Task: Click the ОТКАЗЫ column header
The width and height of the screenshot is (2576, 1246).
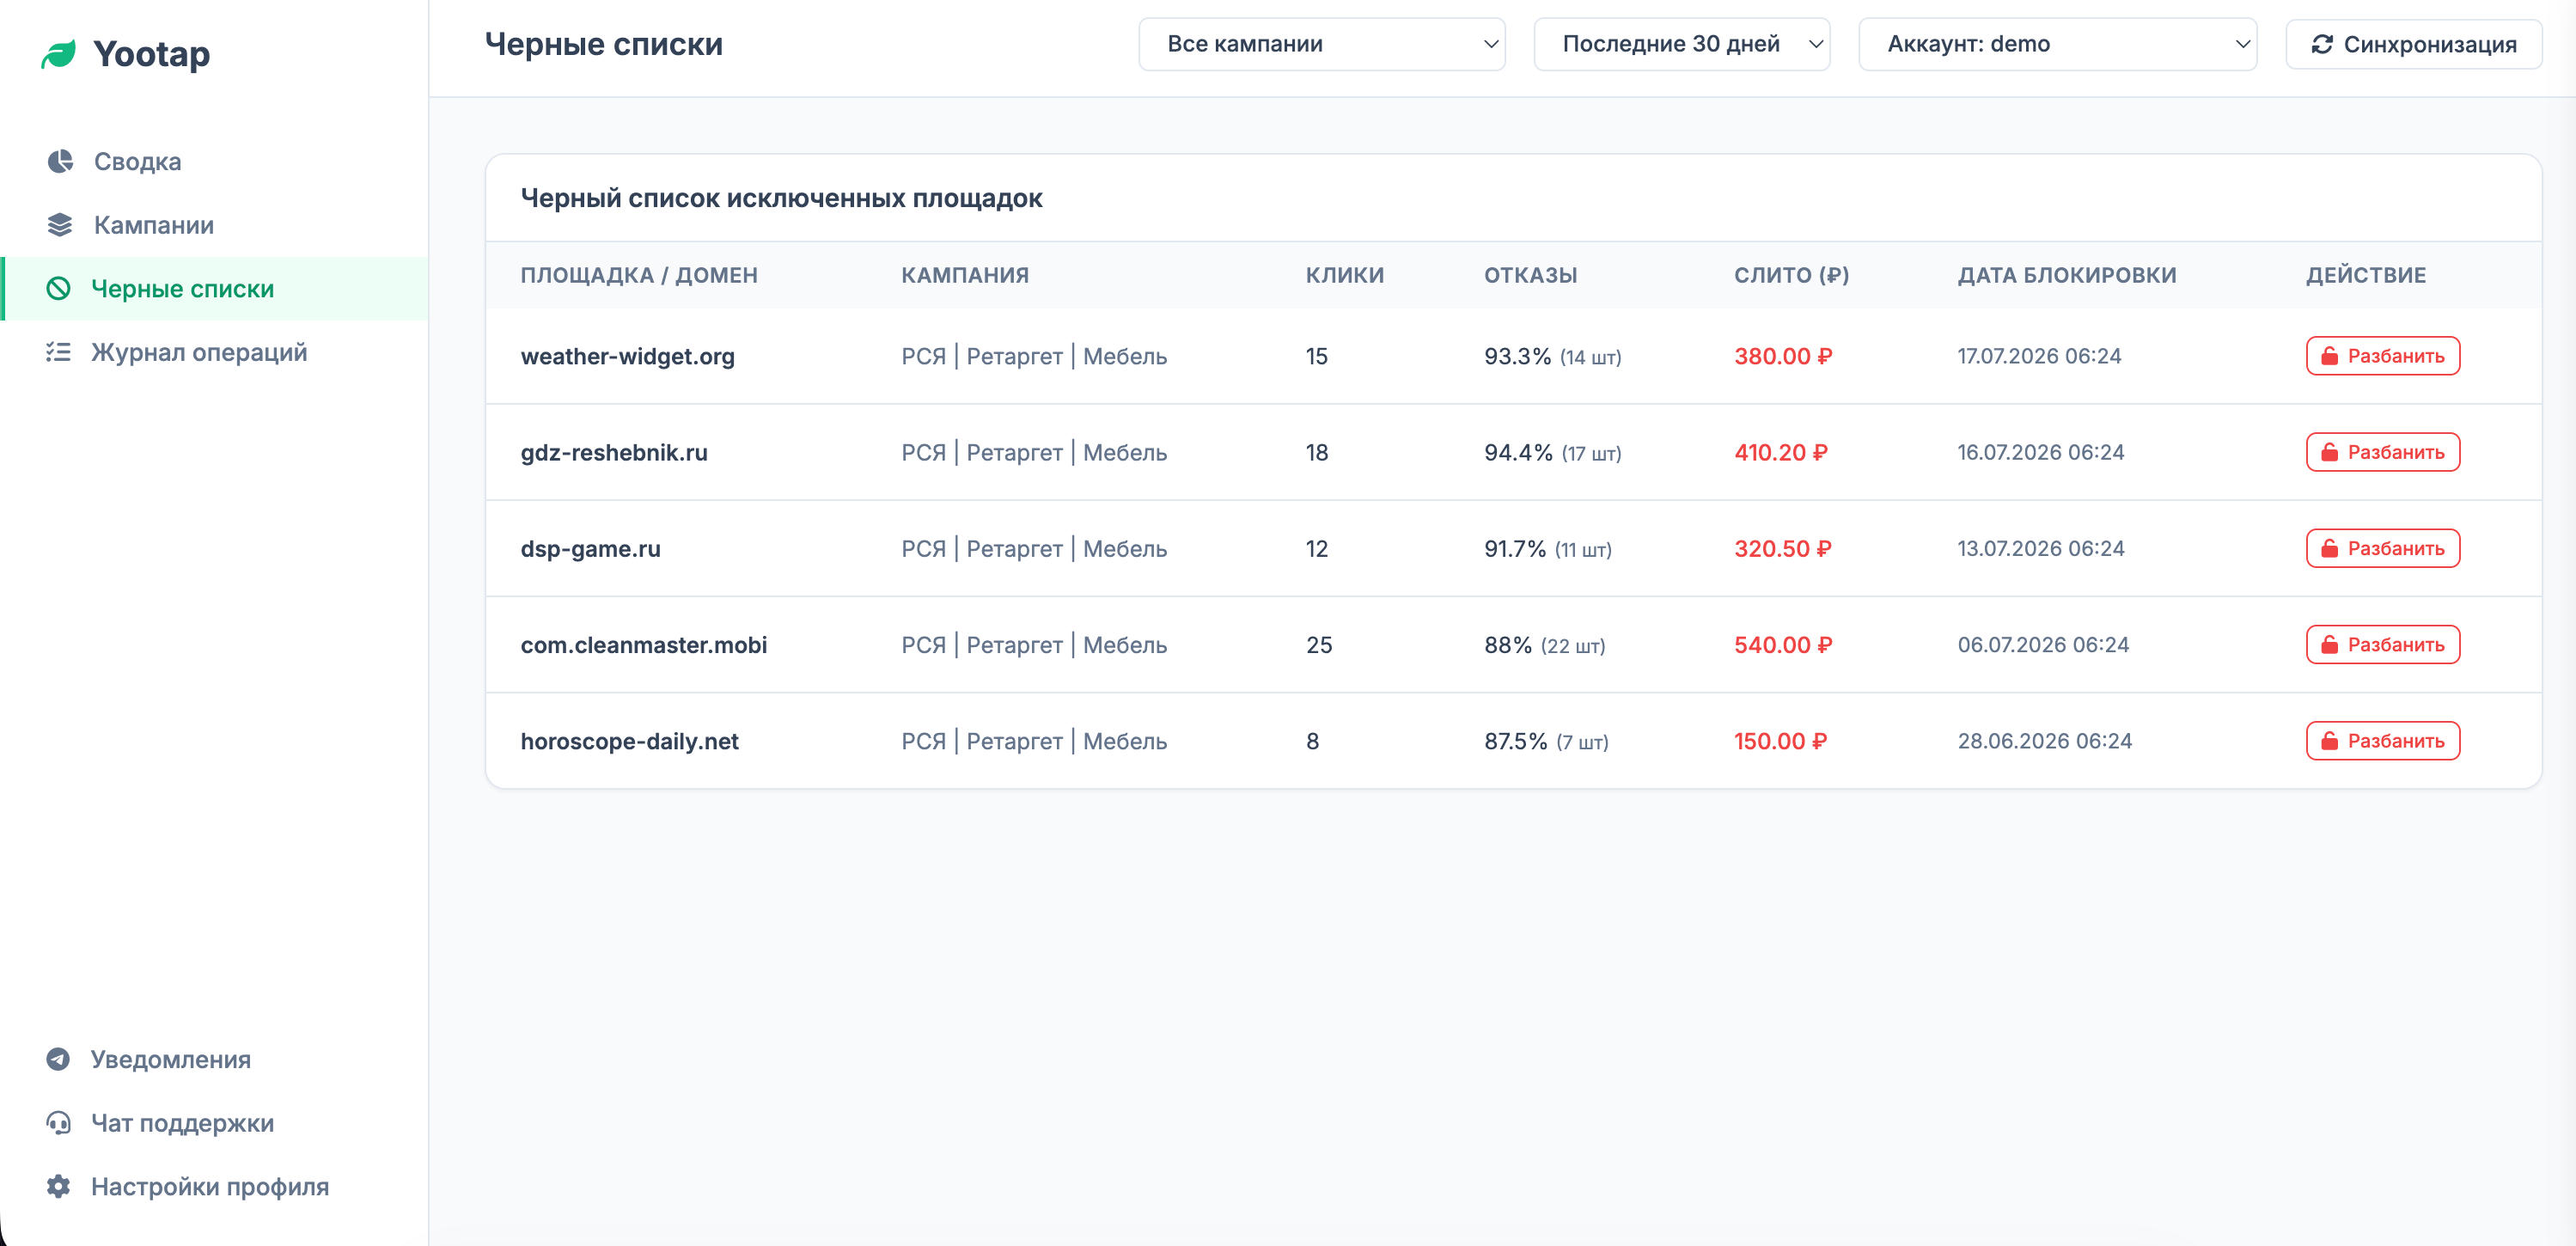Action: tap(1530, 275)
